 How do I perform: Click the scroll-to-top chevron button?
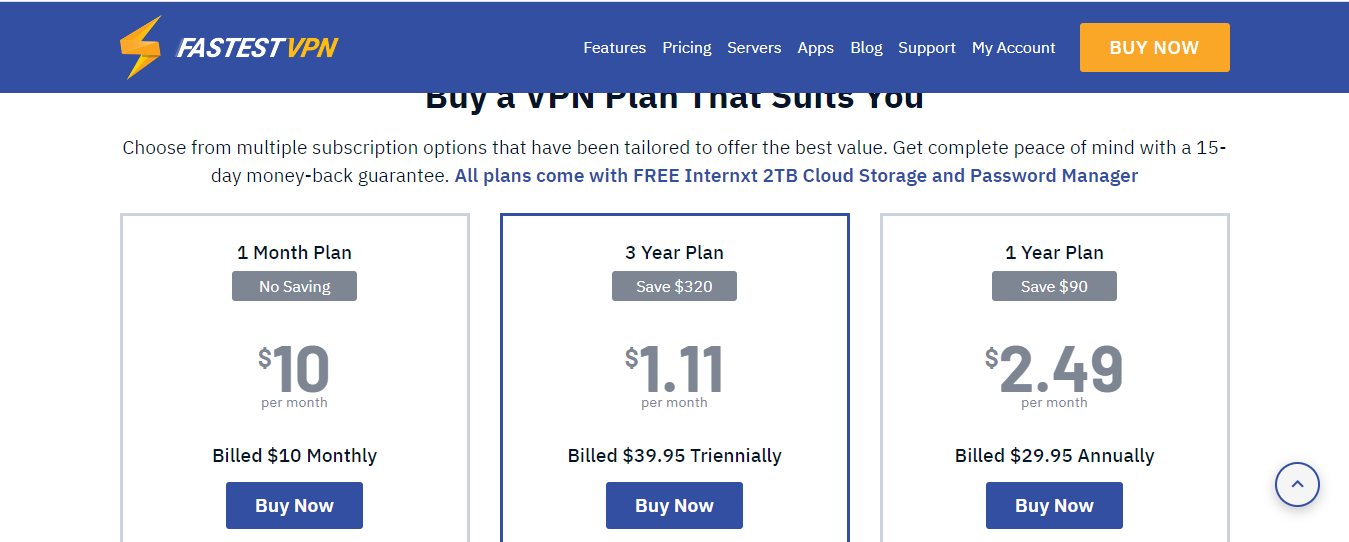1297,485
